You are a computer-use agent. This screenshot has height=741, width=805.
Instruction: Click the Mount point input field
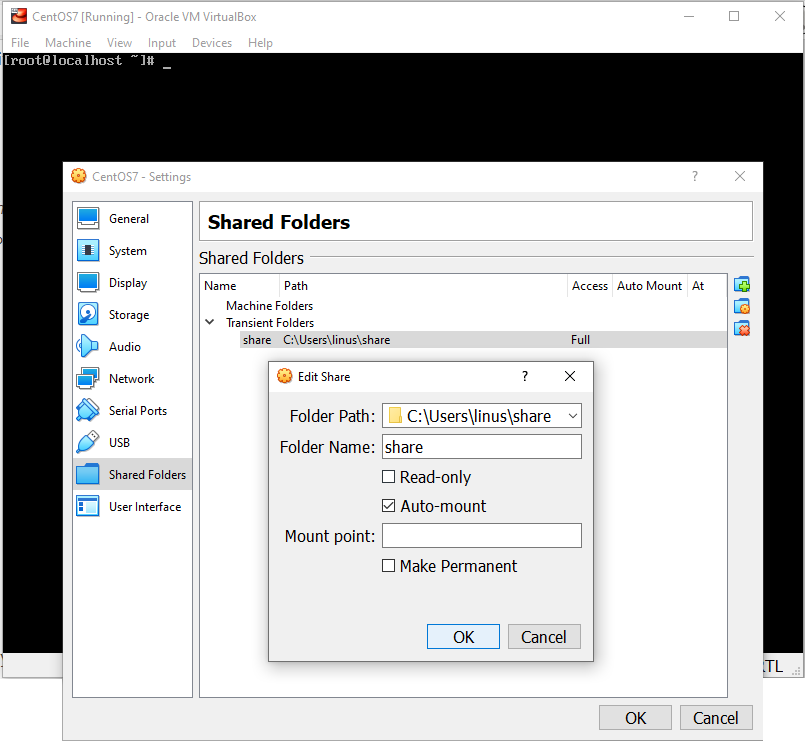(482, 536)
